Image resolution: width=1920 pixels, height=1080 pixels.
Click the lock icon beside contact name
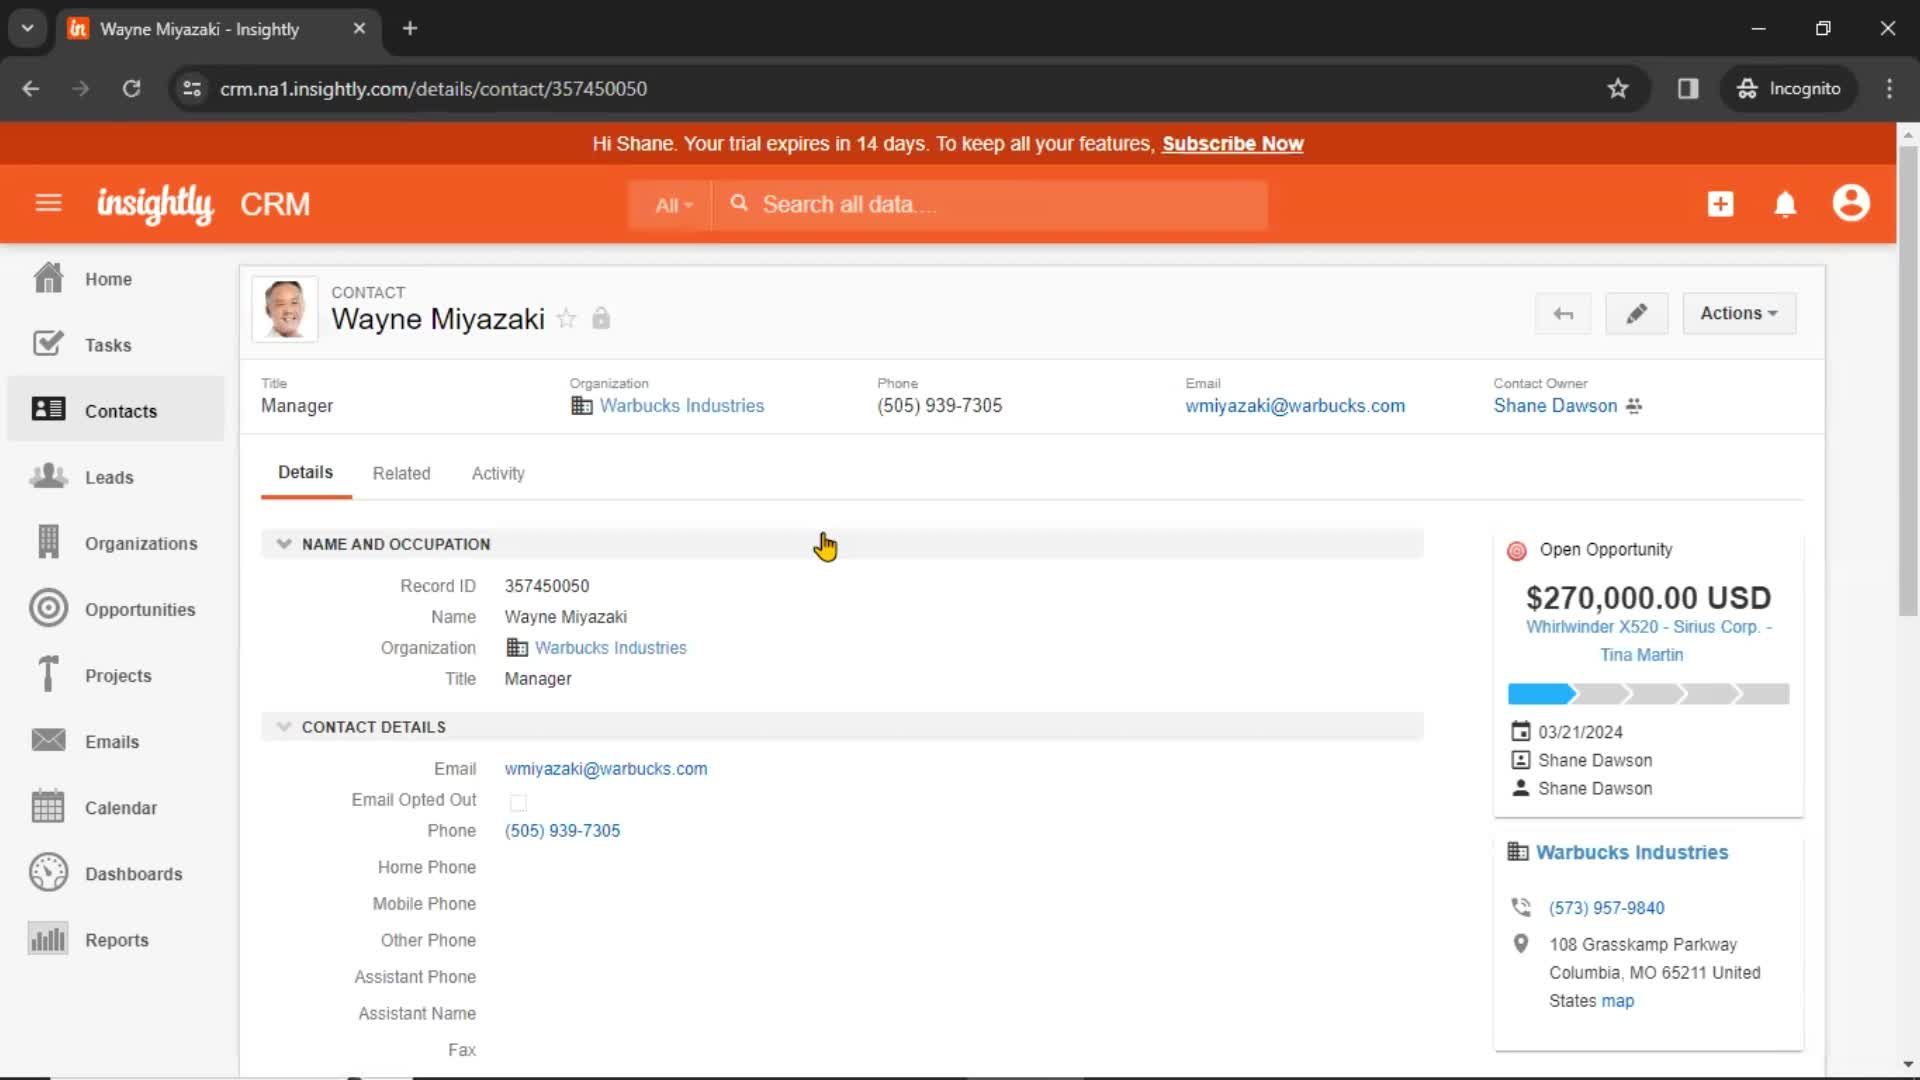coord(601,318)
